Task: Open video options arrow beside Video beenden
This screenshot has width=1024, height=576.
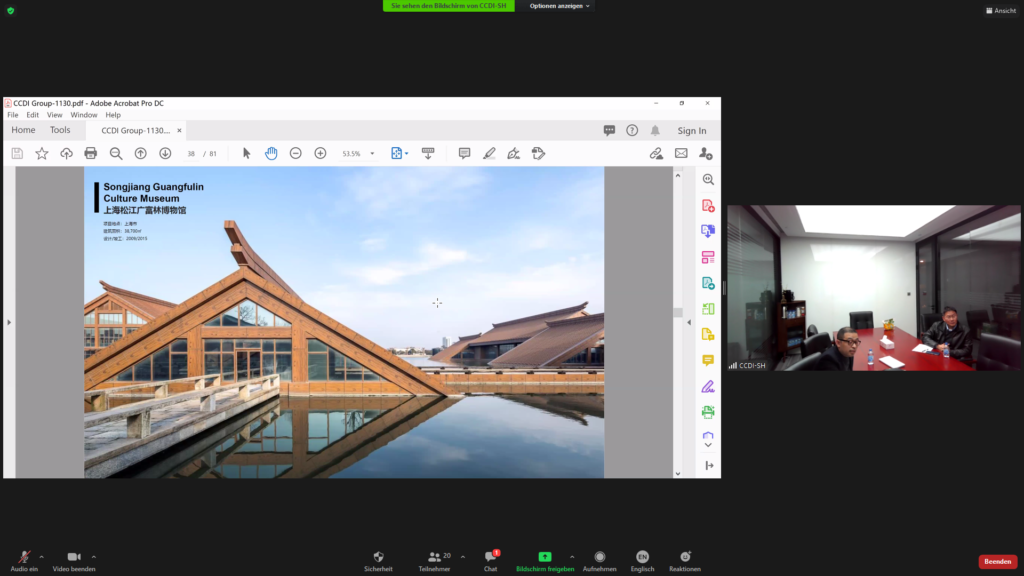Action: 94,556
